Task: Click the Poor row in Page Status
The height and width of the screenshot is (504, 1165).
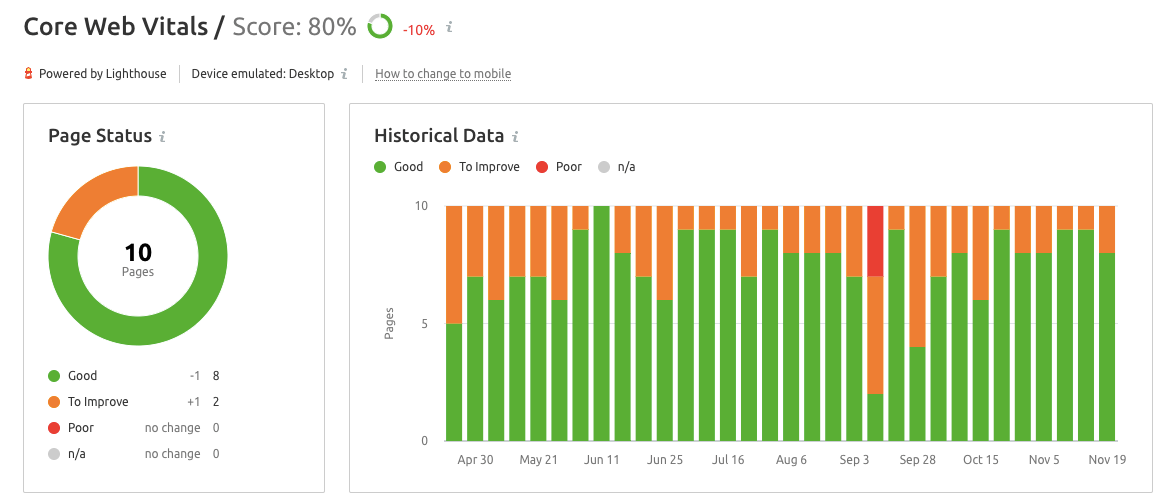Action: [133, 428]
